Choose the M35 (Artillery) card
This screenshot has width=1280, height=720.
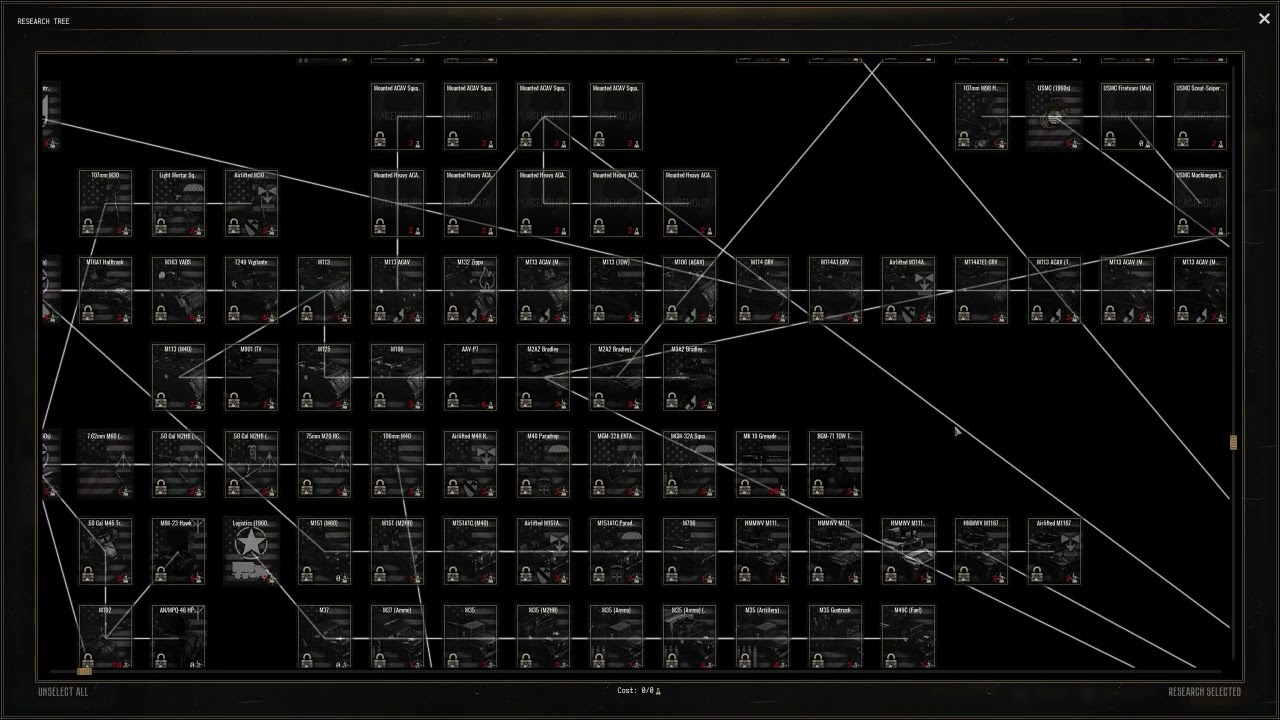[762, 637]
